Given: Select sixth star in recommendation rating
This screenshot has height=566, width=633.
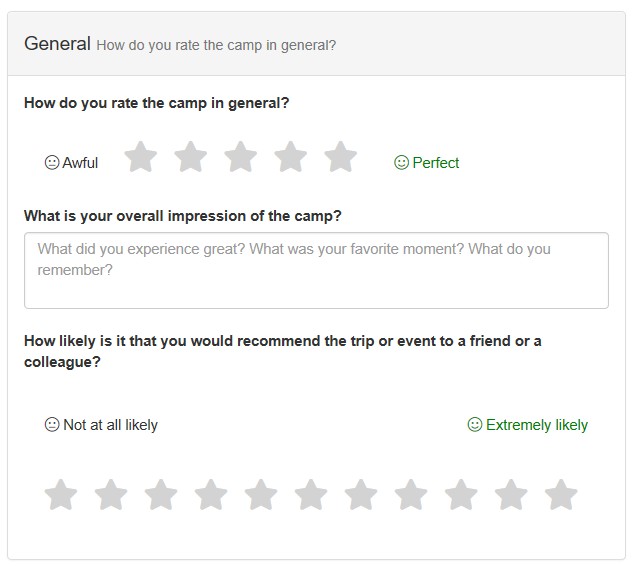Looking at the screenshot, I should 311,494.
